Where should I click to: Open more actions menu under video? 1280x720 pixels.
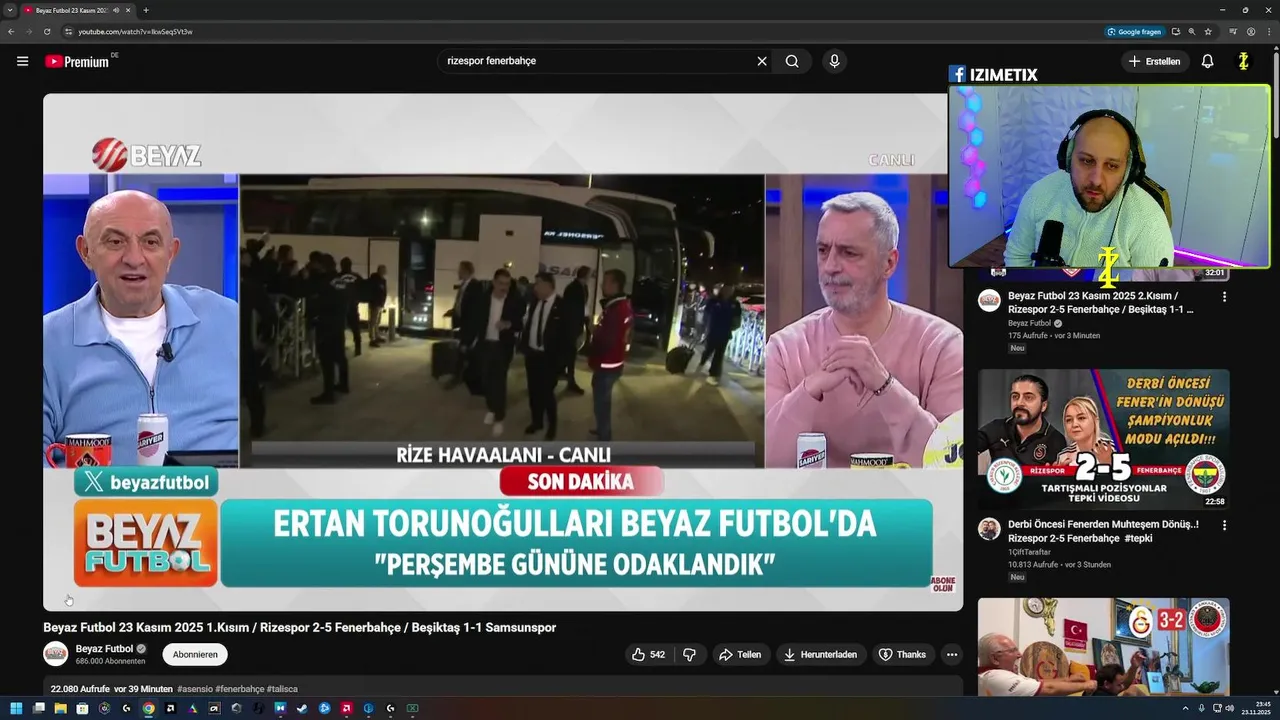point(952,654)
